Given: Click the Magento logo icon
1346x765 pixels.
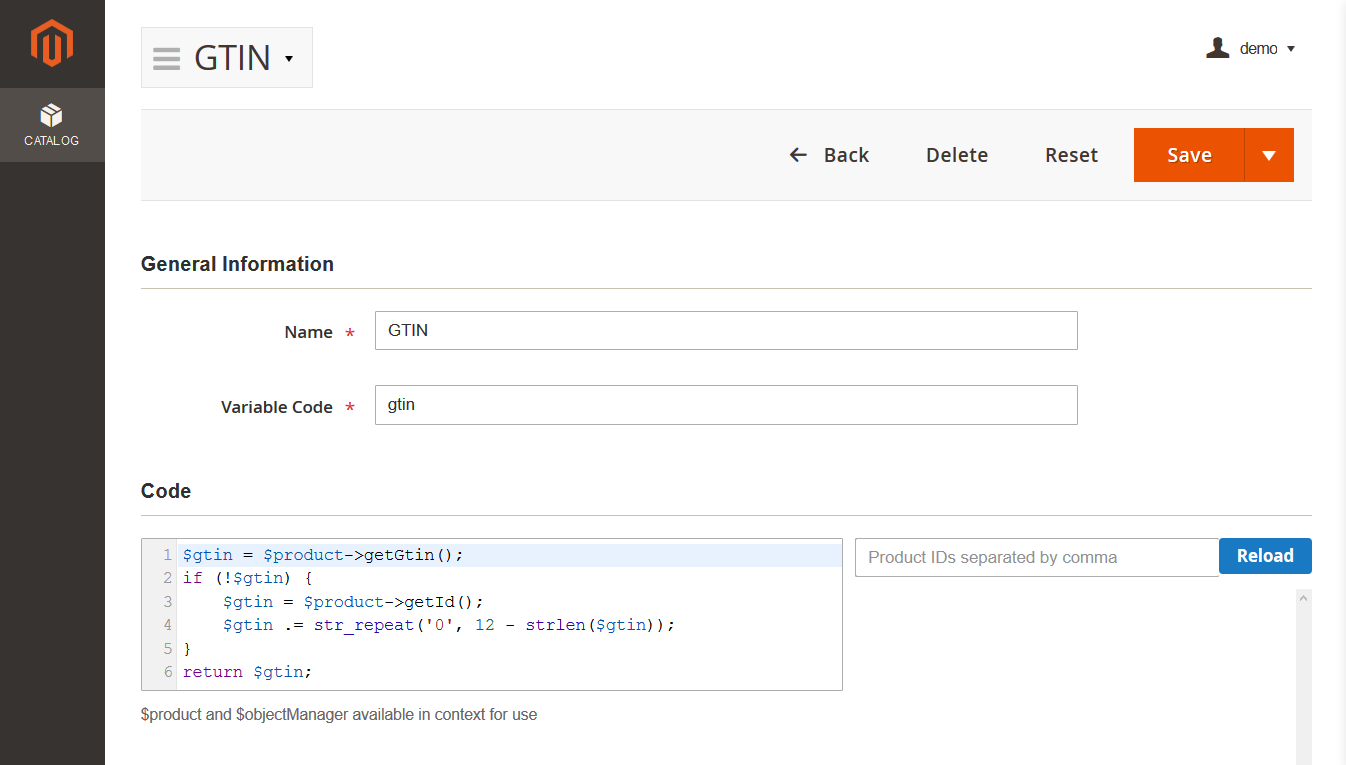Looking at the screenshot, I should pyautogui.click(x=52, y=43).
